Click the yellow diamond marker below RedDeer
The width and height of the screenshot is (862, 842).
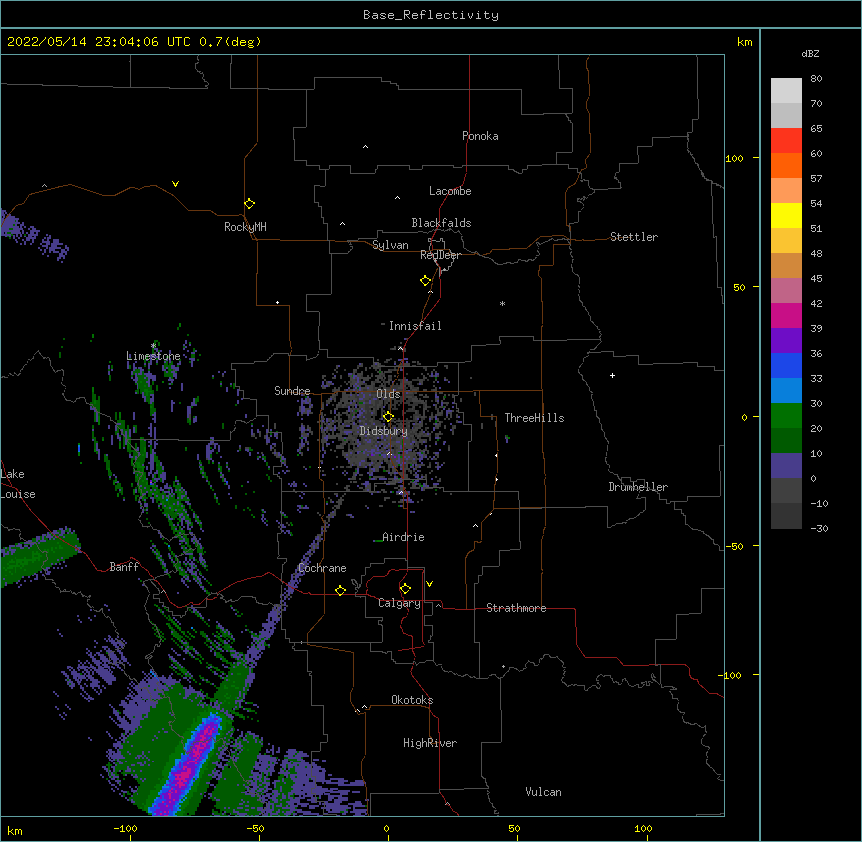coord(426,281)
